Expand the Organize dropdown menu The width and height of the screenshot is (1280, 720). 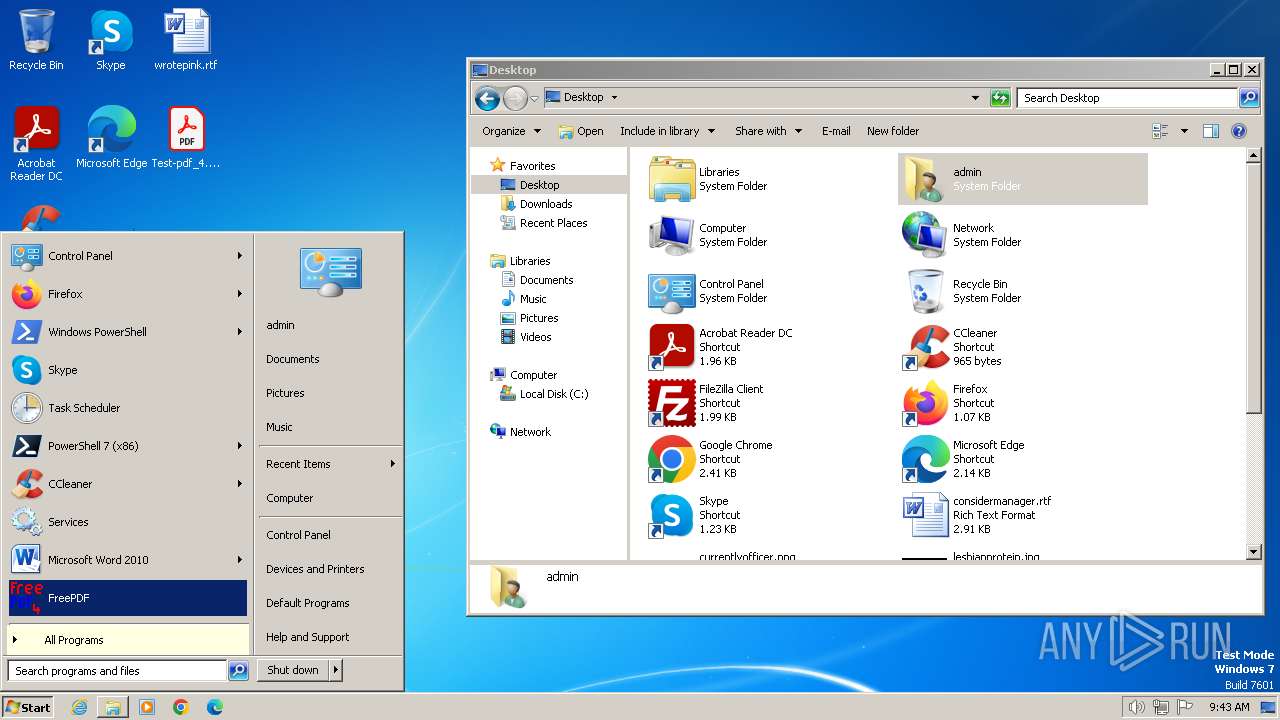511,131
